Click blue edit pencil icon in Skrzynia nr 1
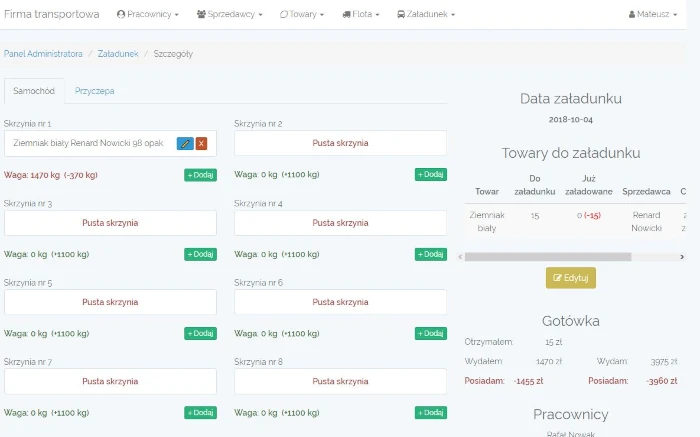 click(184, 143)
